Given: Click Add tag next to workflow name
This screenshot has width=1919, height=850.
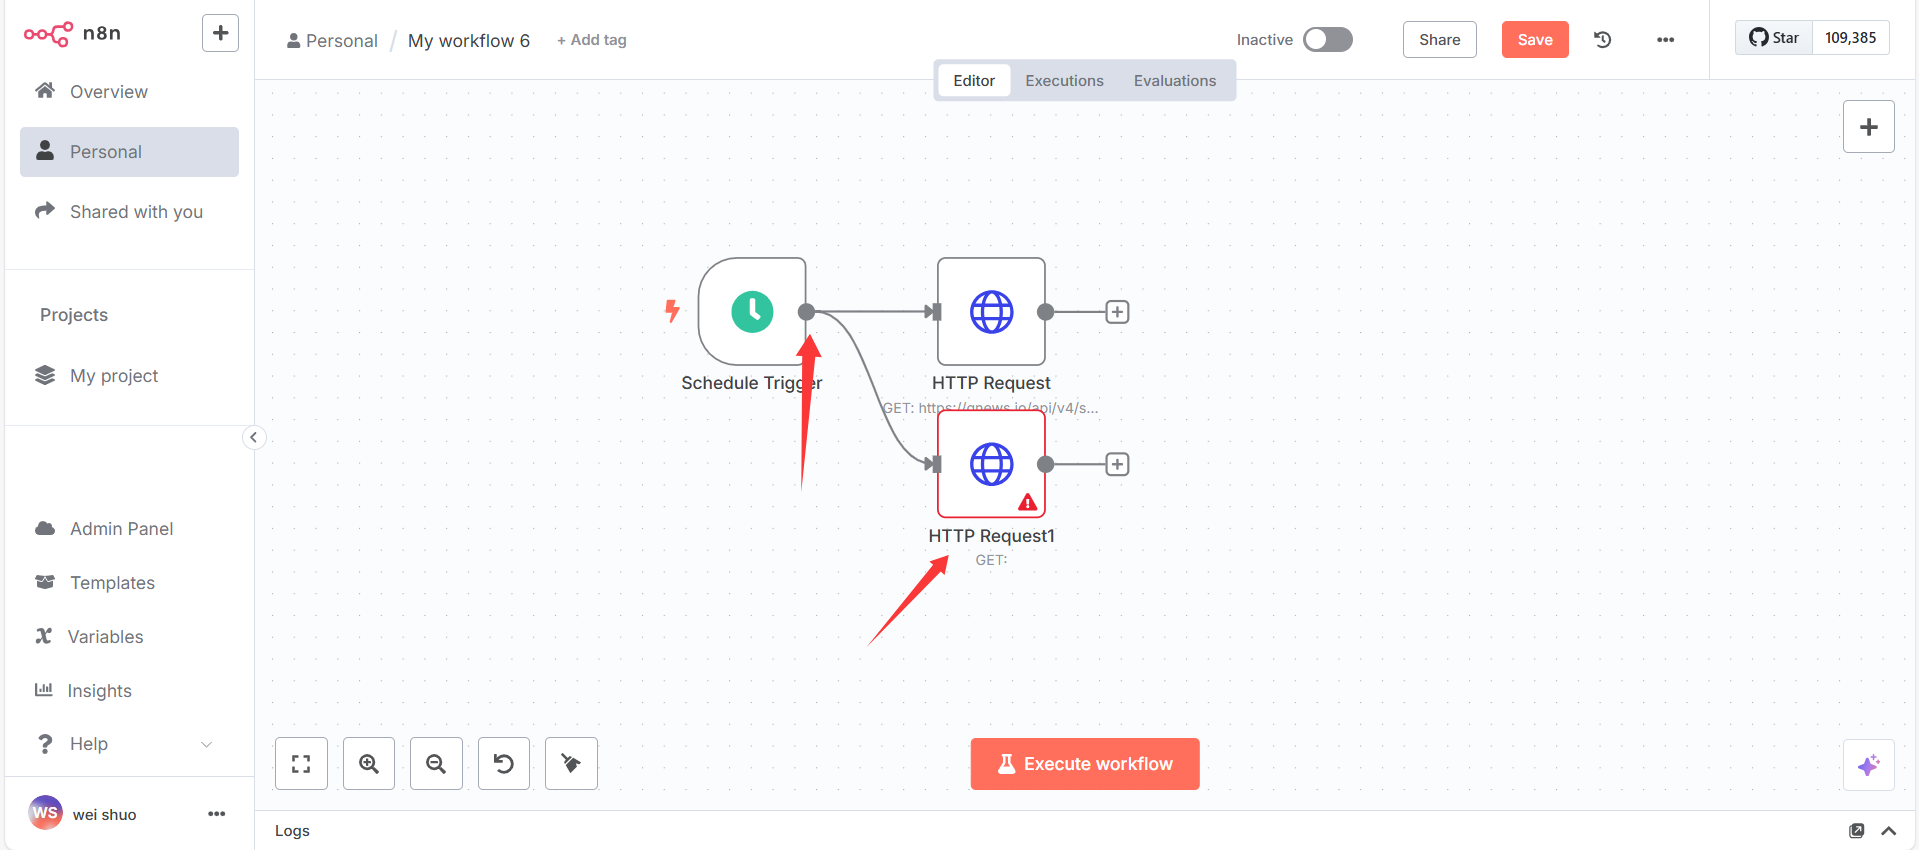Looking at the screenshot, I should 592,40.
